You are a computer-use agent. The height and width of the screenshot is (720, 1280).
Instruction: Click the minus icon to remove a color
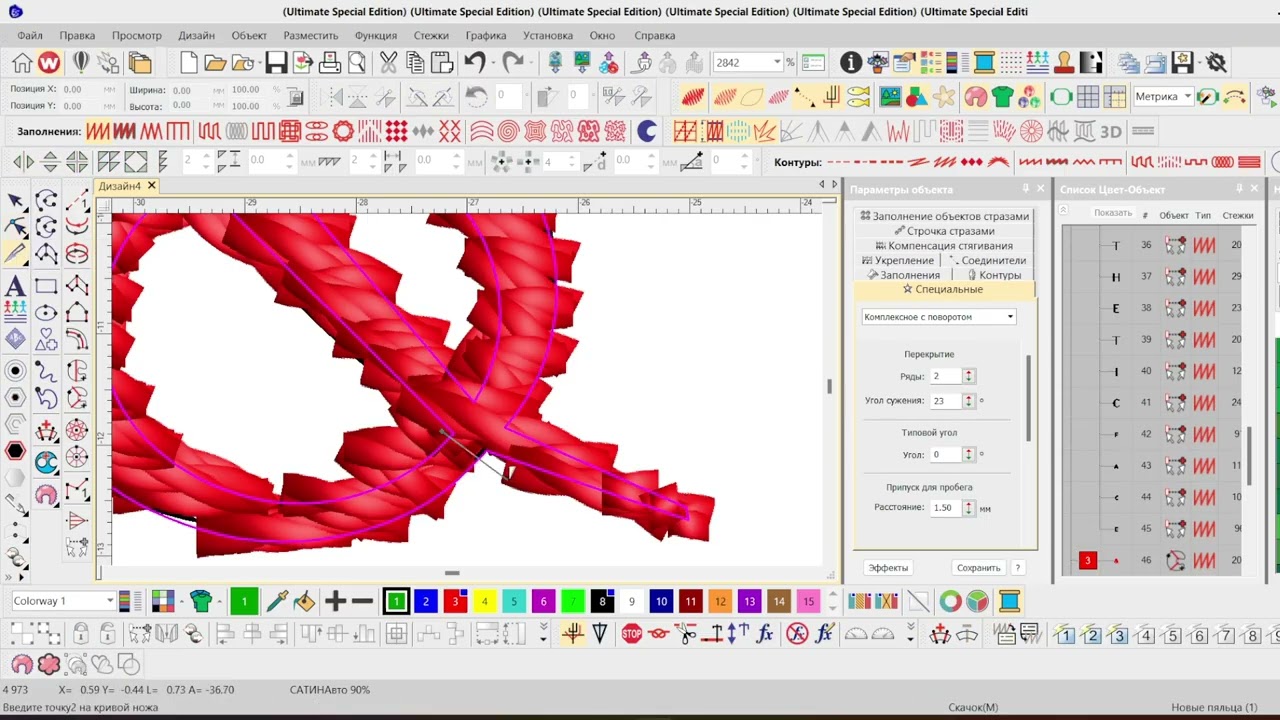(x=362, y=601)
